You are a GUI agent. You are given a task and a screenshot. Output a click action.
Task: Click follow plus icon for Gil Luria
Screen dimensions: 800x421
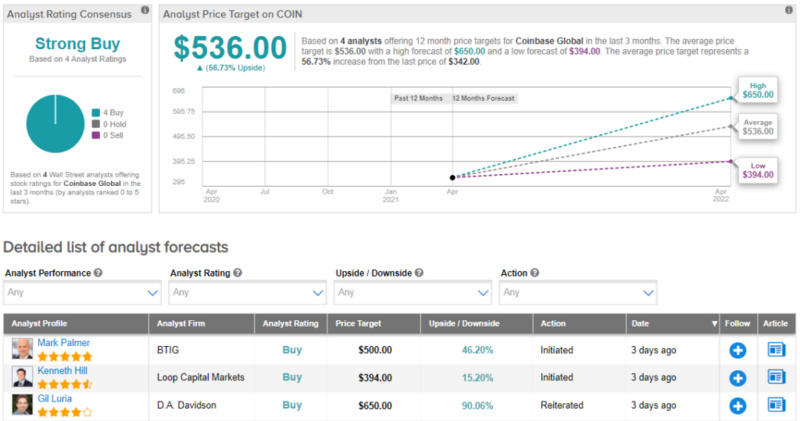tap(737, 405)
